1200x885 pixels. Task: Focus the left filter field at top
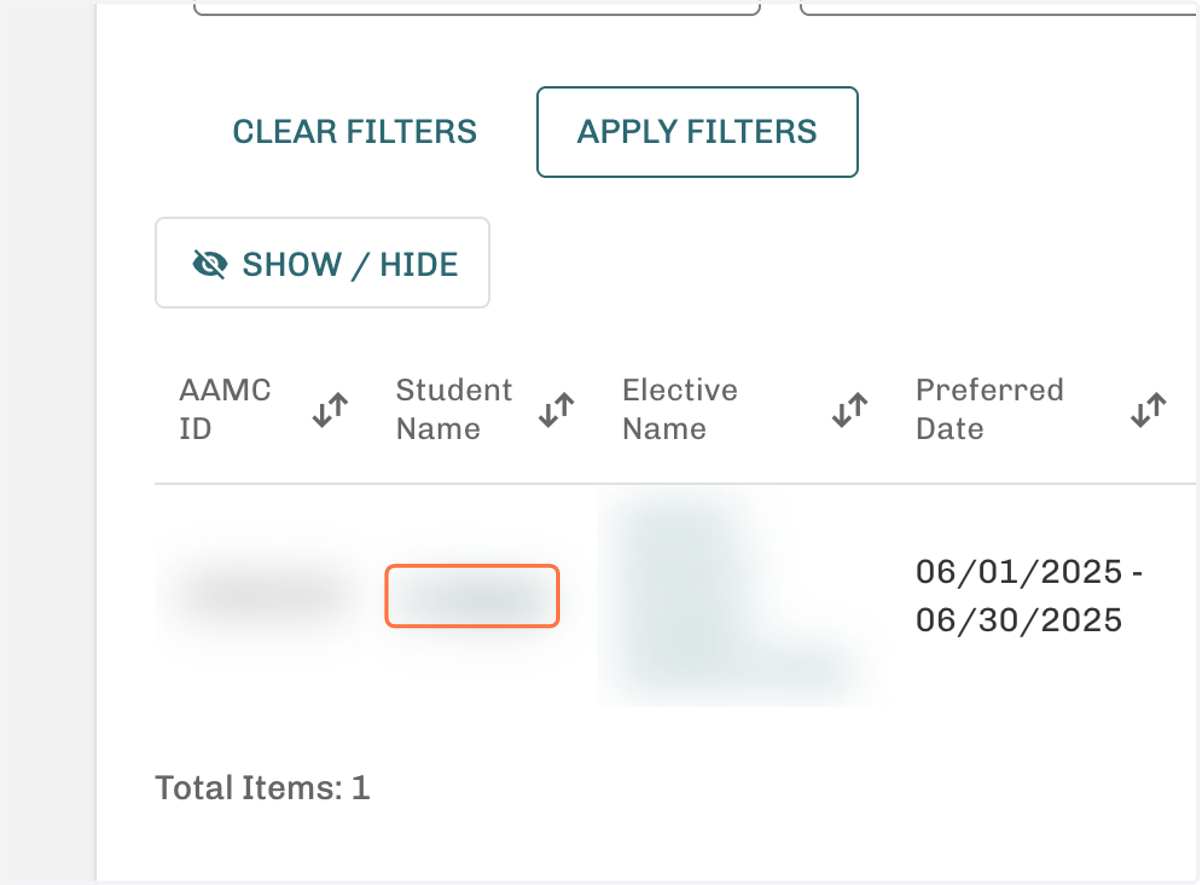pos(476,8)
